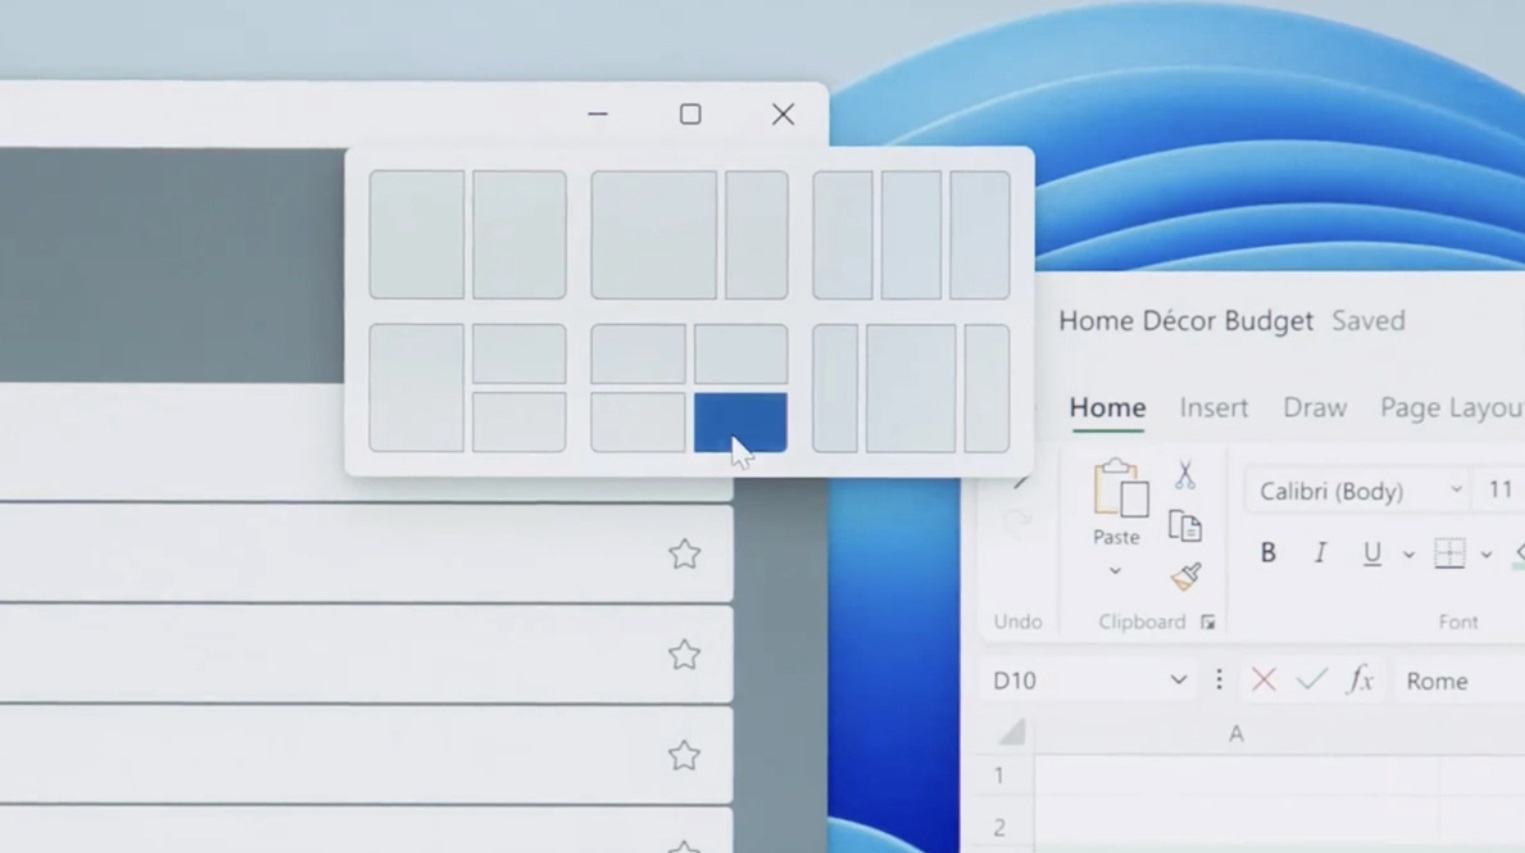Apply Underline formatting
1525x853 pixels.
(x=1371, y=553)
